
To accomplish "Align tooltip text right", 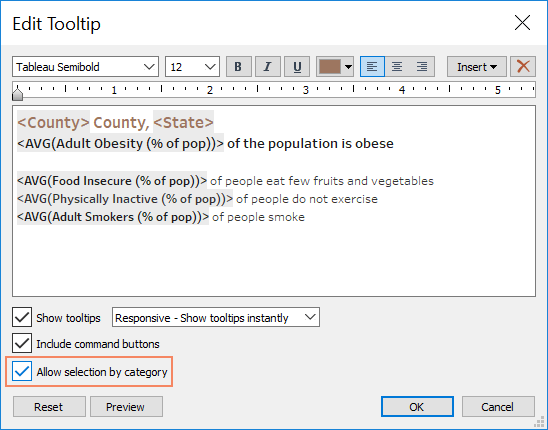I will click(x=422, y=66).
